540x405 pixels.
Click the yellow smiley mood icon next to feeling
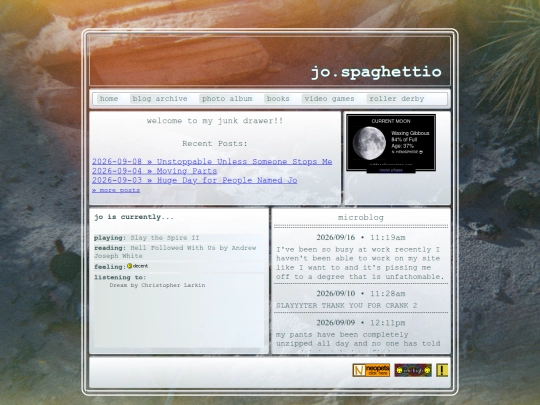[129, 266]
